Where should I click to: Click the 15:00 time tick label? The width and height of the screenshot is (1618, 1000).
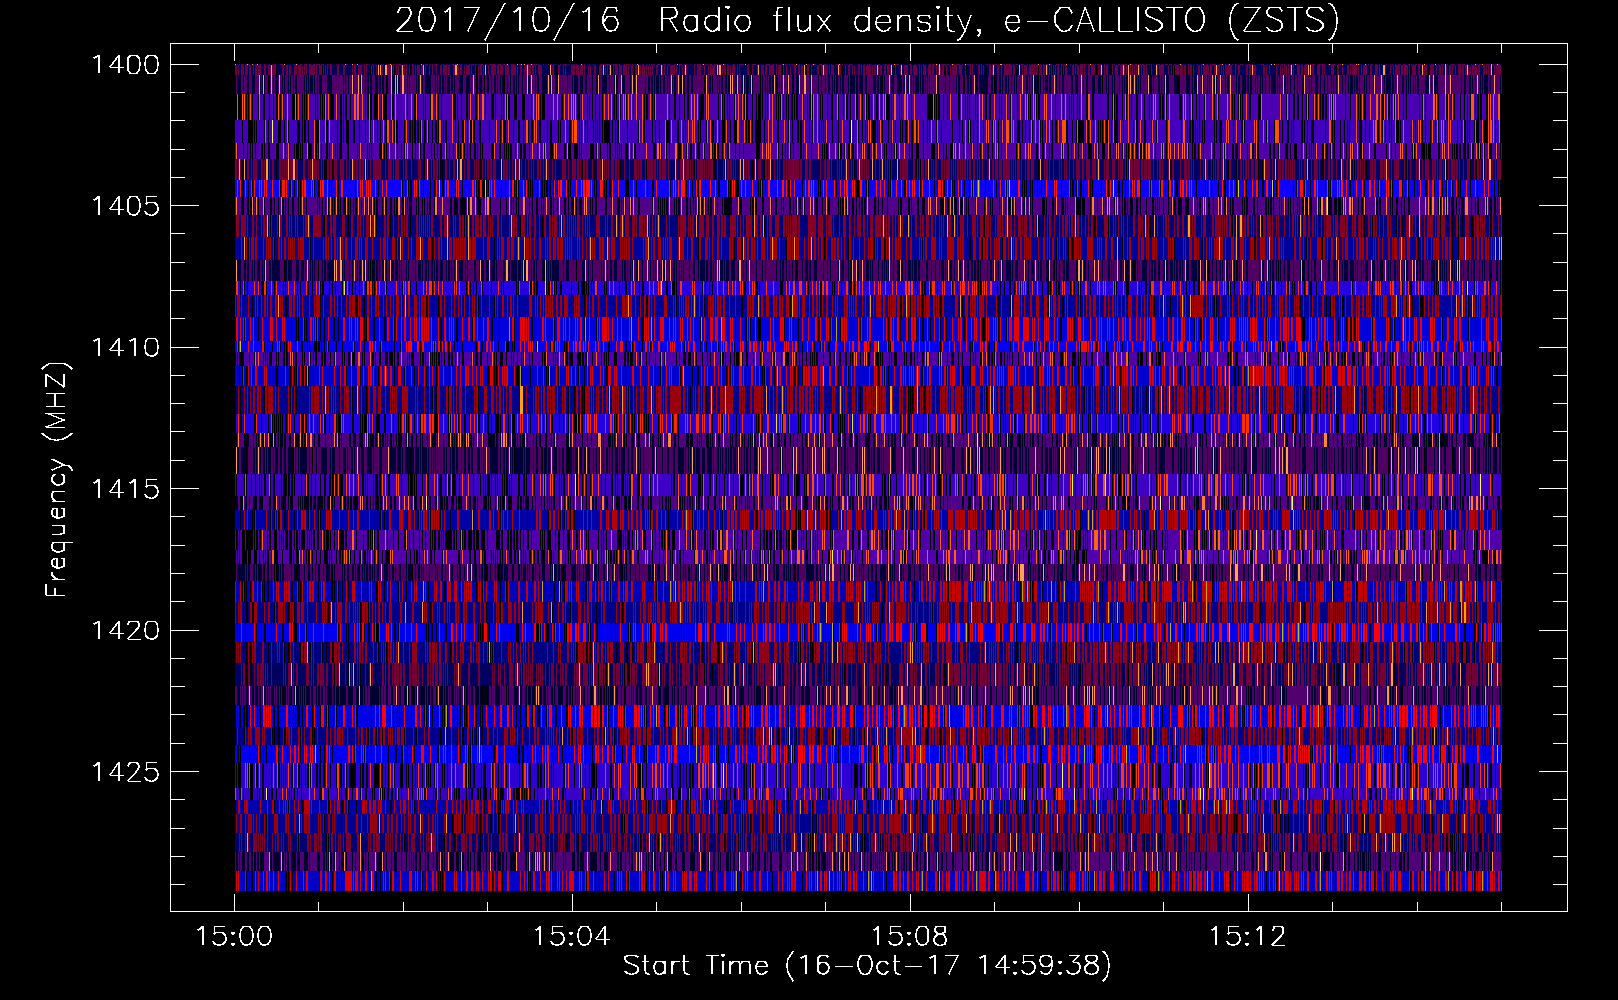point(234,937)
